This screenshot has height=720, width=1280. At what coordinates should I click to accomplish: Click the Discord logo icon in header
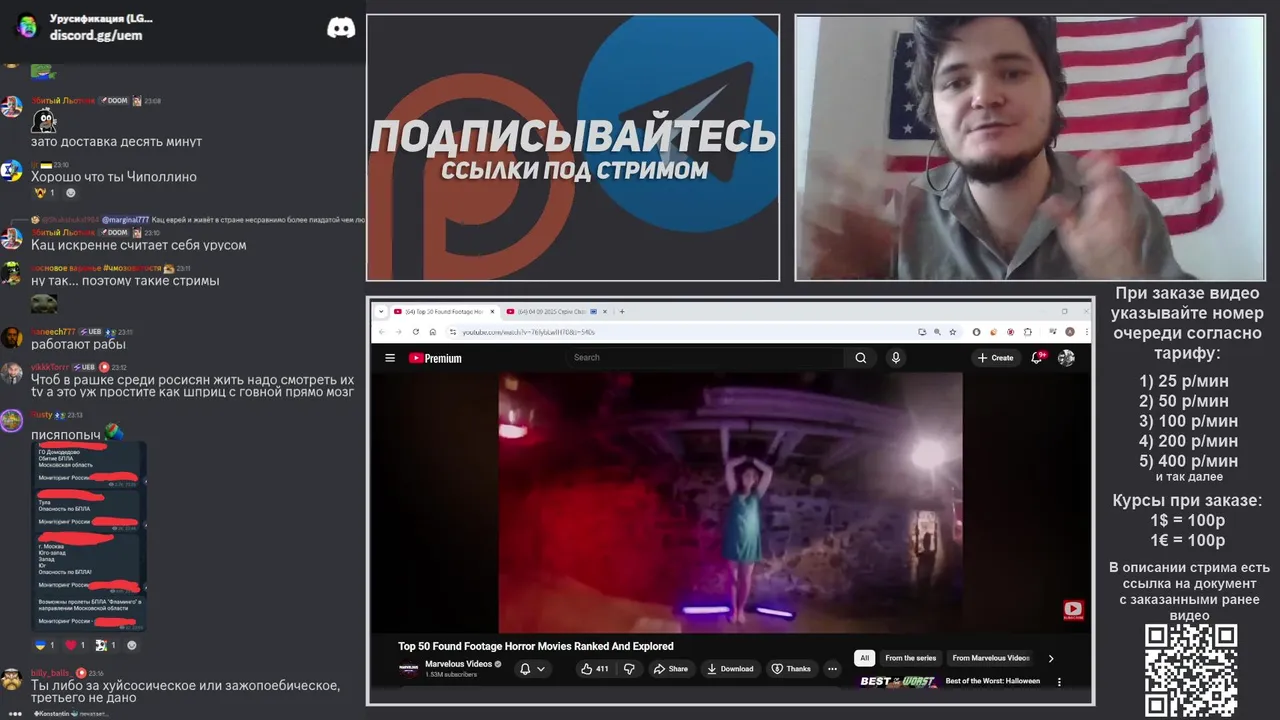(x=341, y=28)
